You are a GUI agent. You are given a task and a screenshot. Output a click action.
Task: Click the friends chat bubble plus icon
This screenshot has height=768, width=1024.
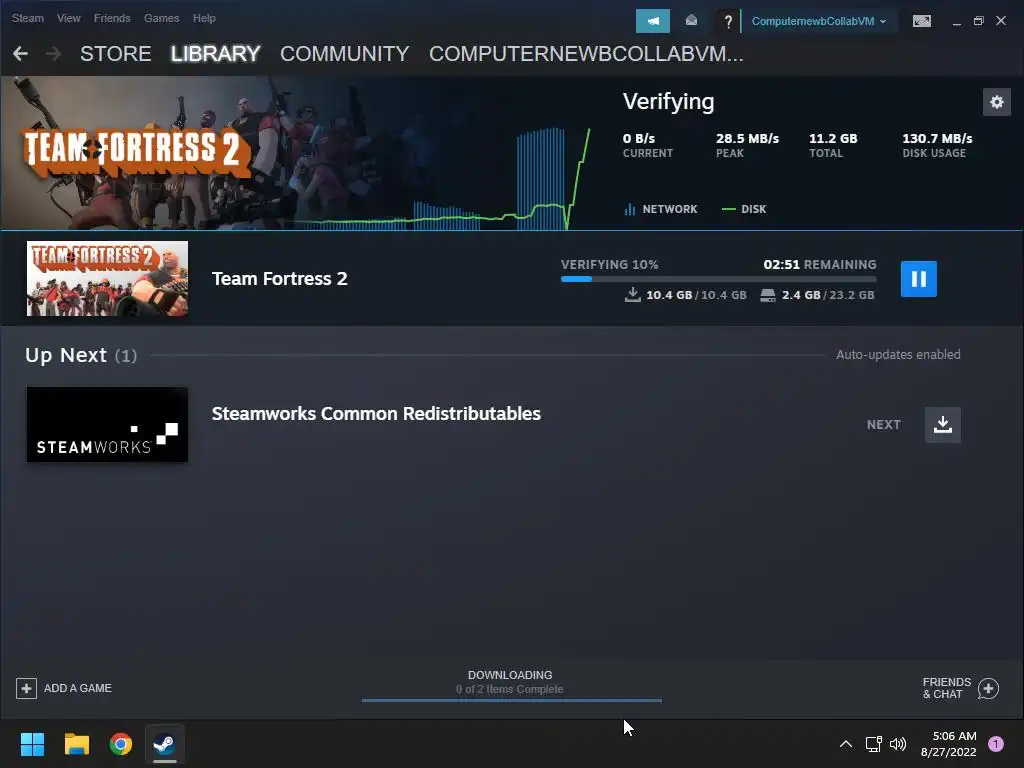coord(988,688)
